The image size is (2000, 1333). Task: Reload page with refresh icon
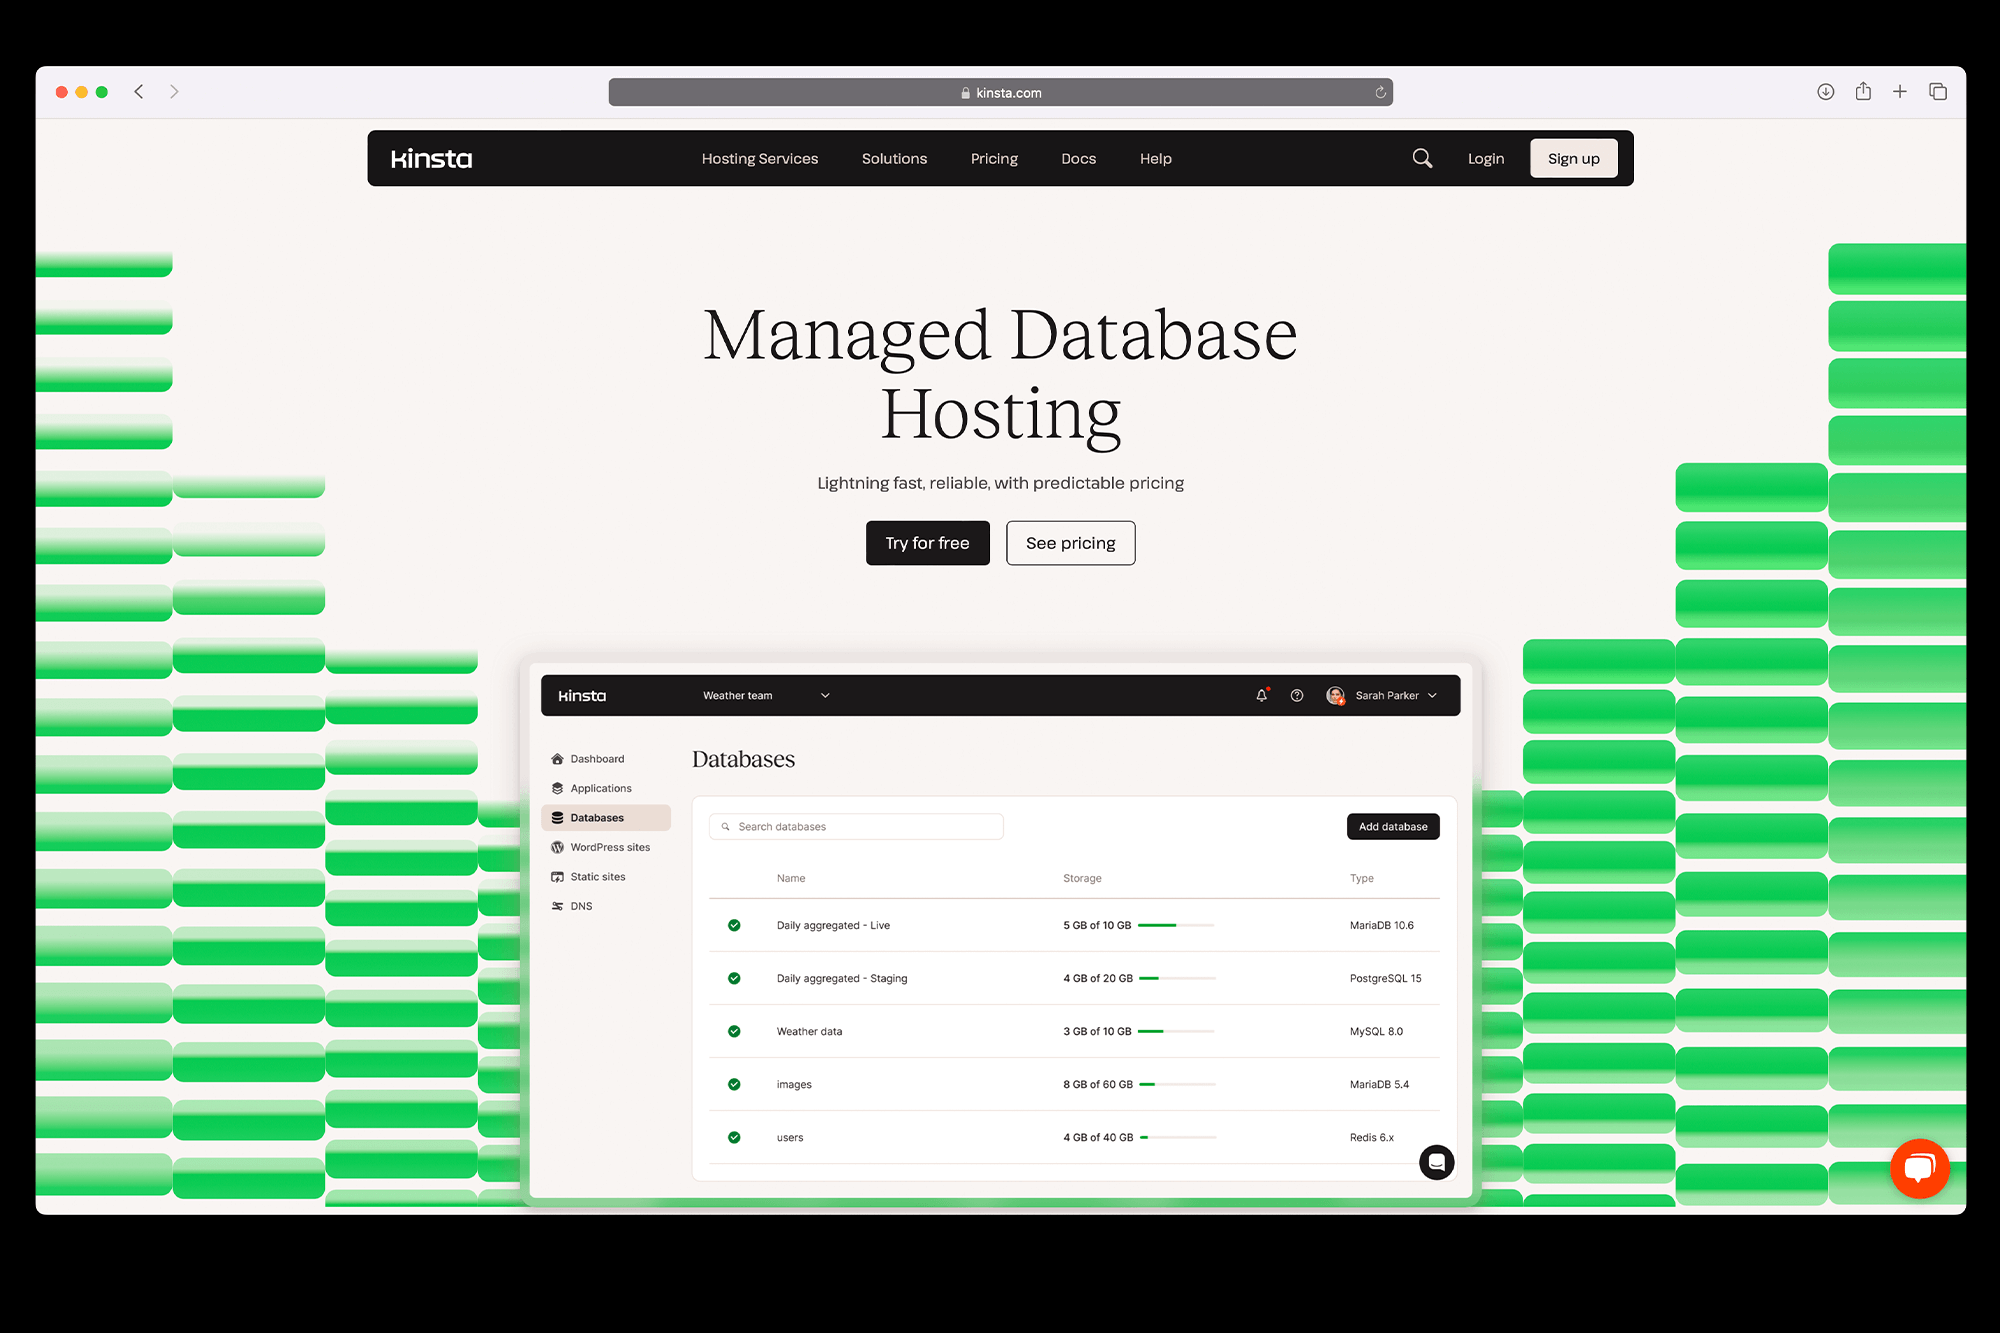1380,92
